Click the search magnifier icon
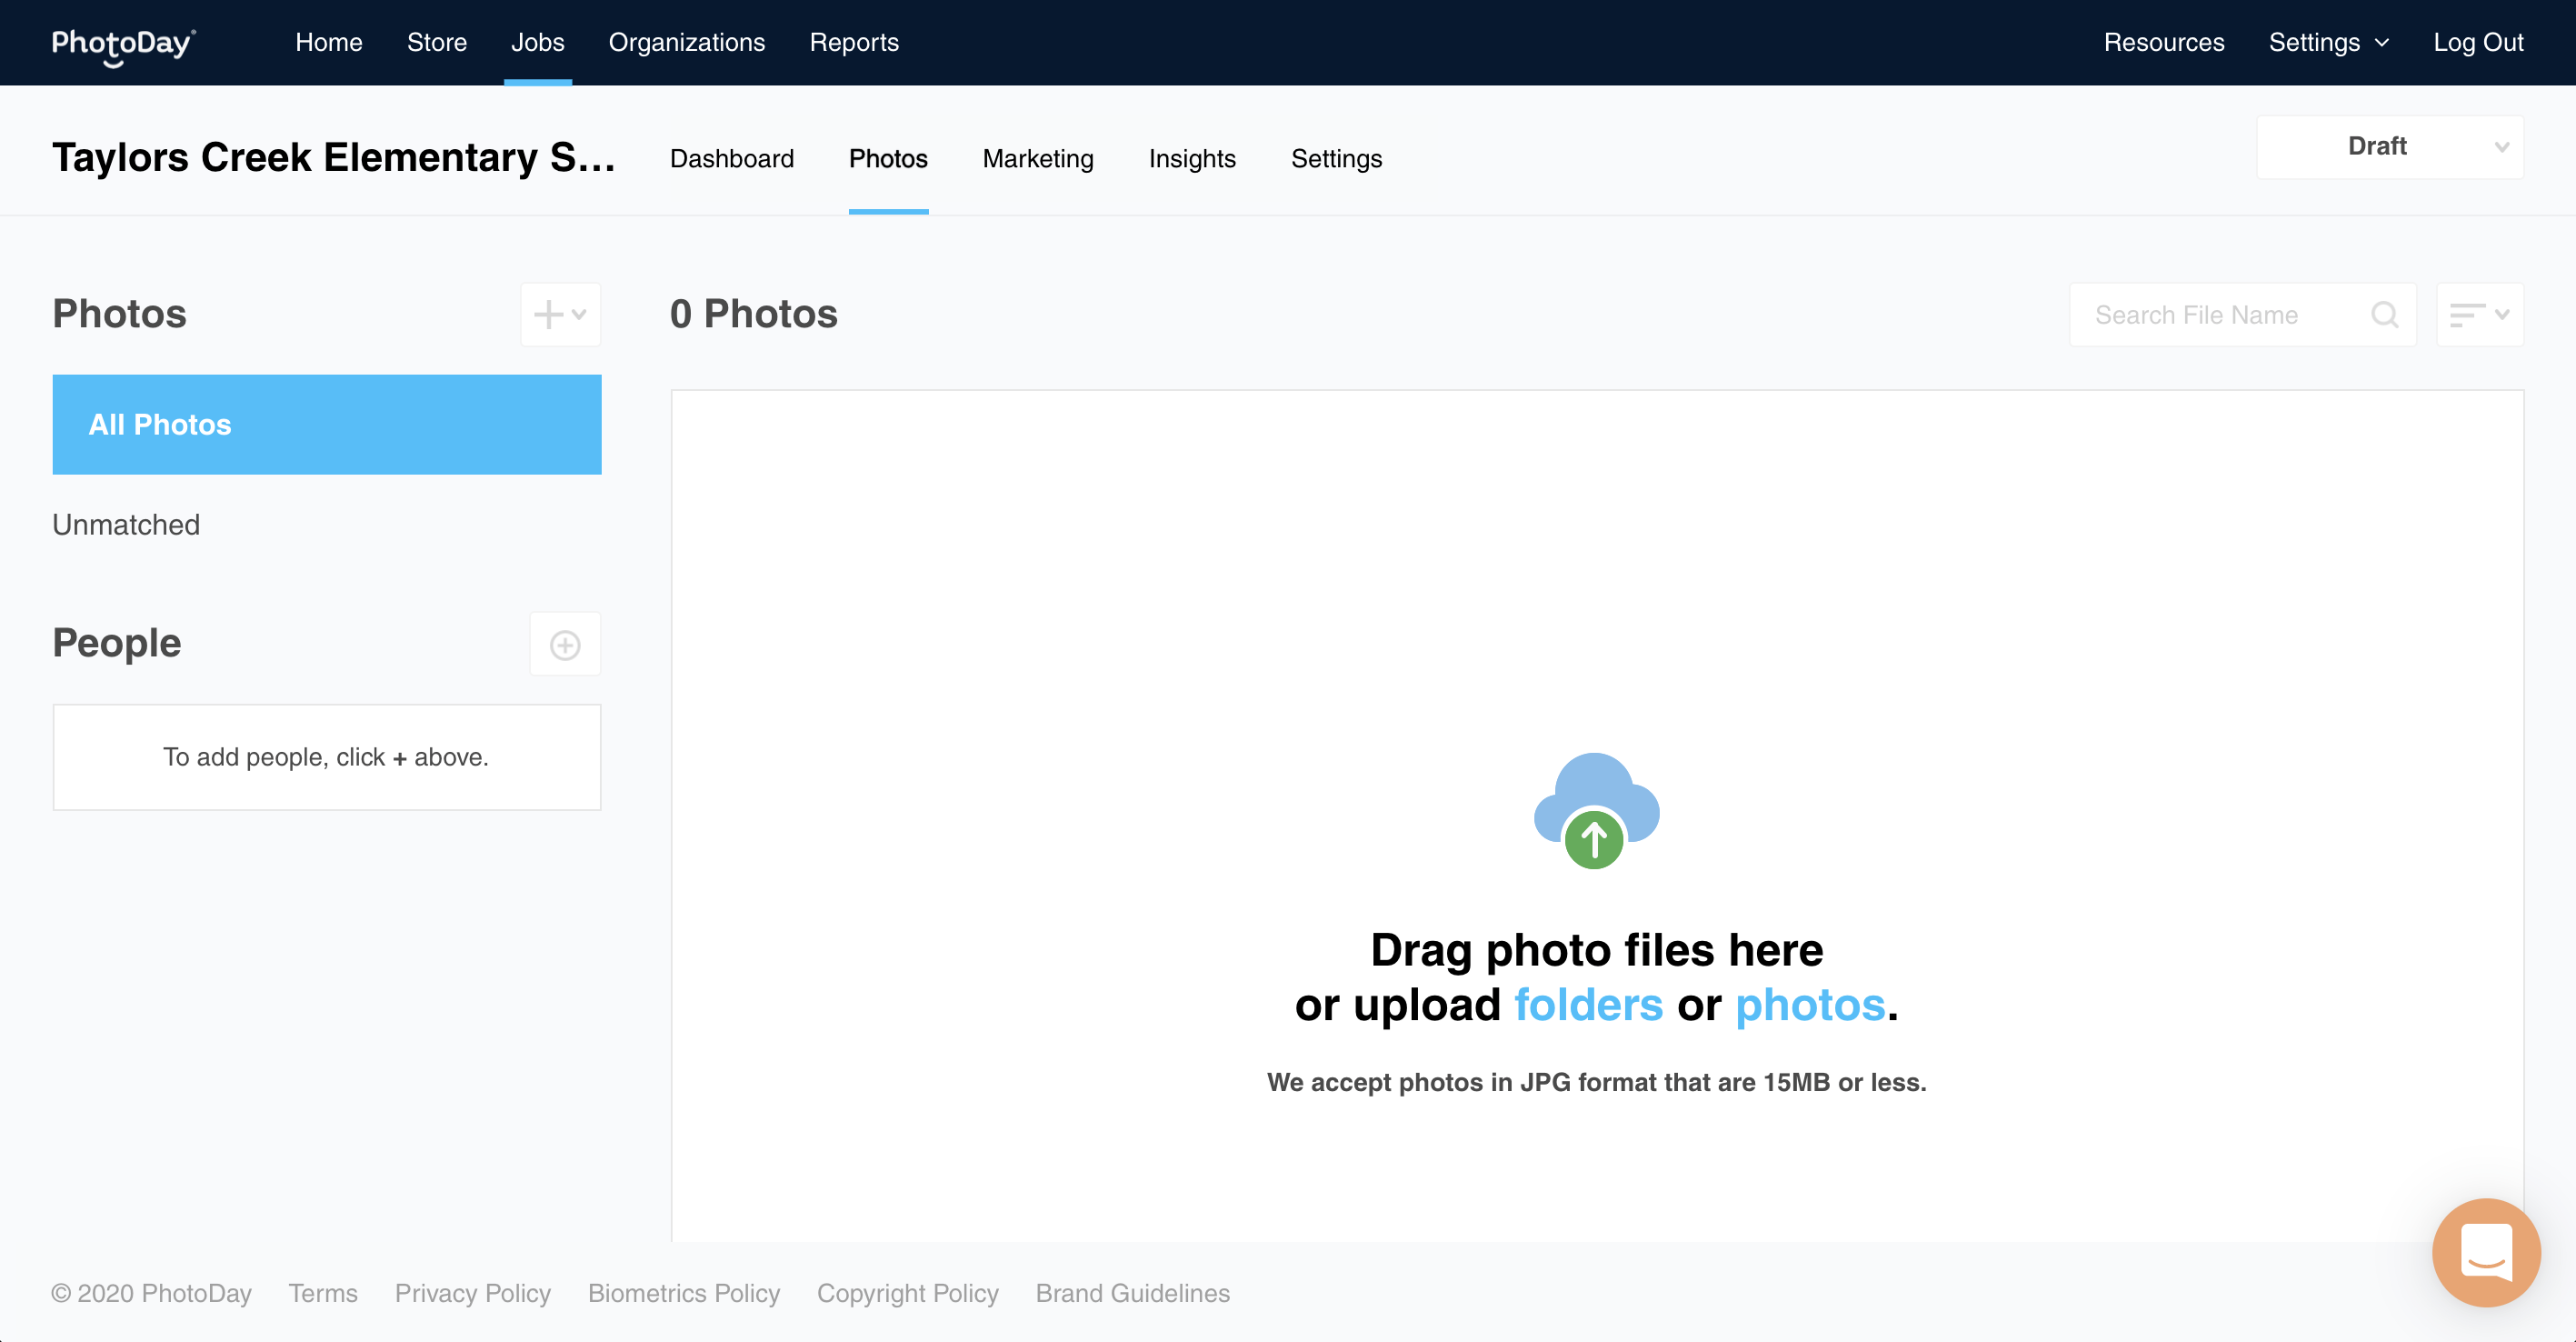2576x1342 pixels. pyautogui.click(x=2384, y=315)
